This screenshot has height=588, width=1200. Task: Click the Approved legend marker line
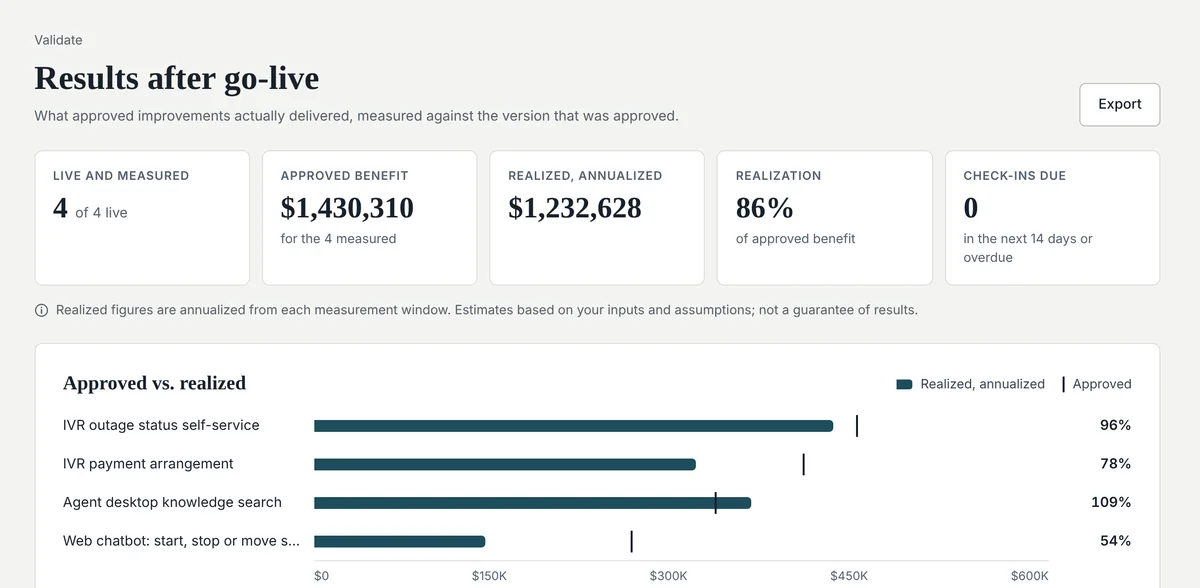pos(1063,384)
